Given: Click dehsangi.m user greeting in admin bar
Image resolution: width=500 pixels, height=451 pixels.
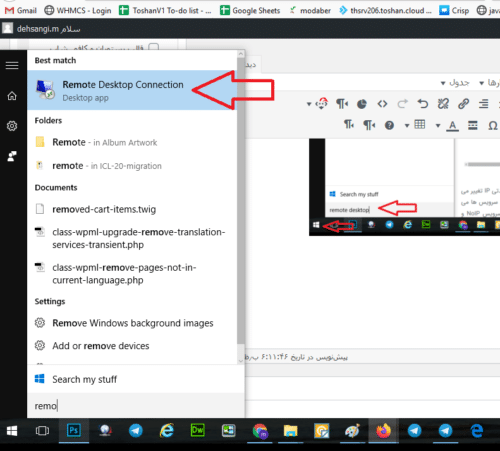Looking at the screenshot, I should click(41, 29).
